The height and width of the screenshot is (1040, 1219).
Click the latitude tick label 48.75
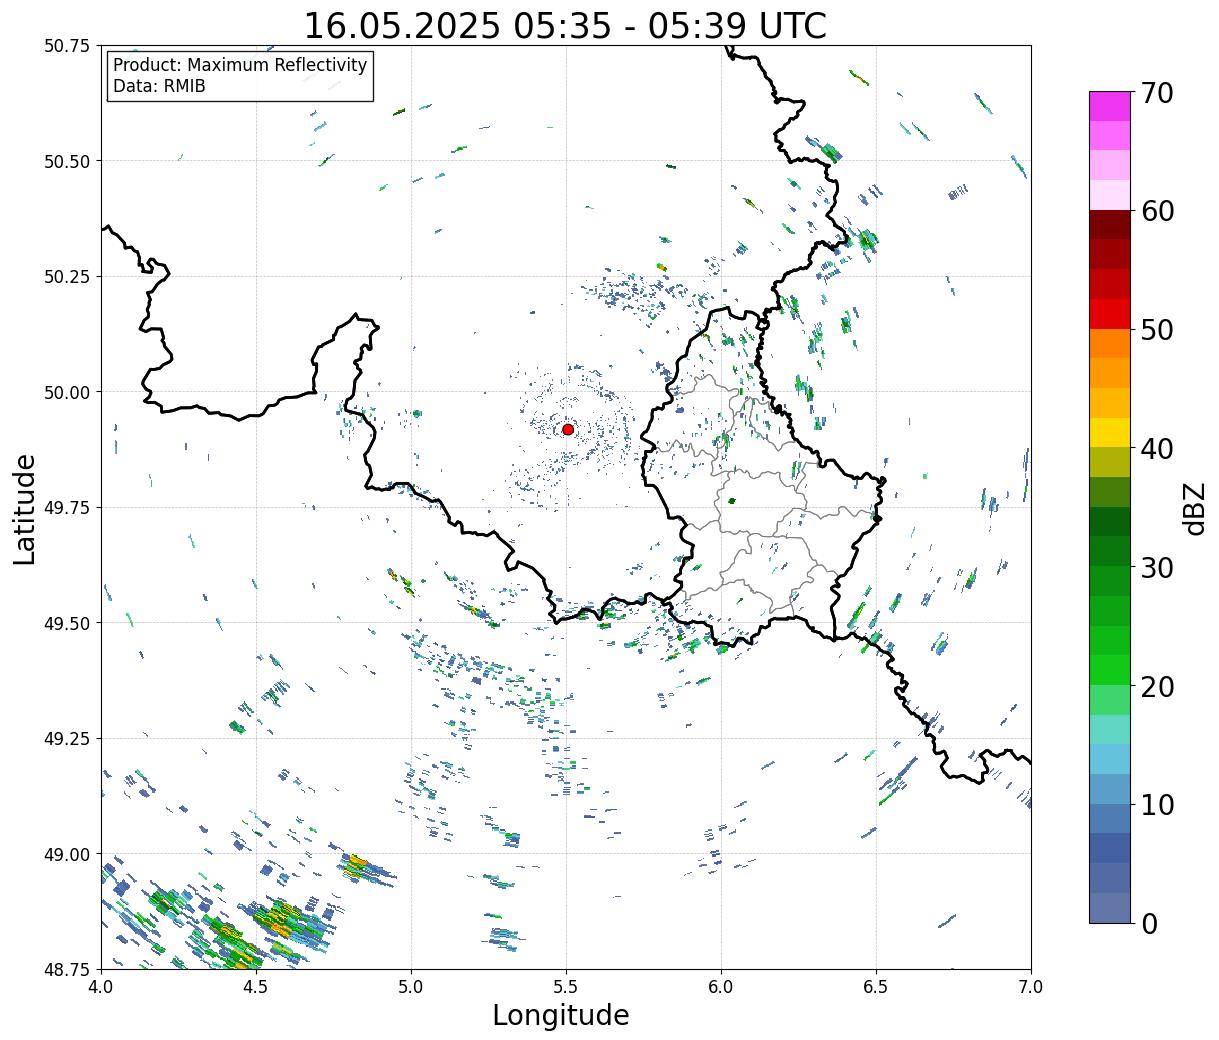click(x=67, y=969)
